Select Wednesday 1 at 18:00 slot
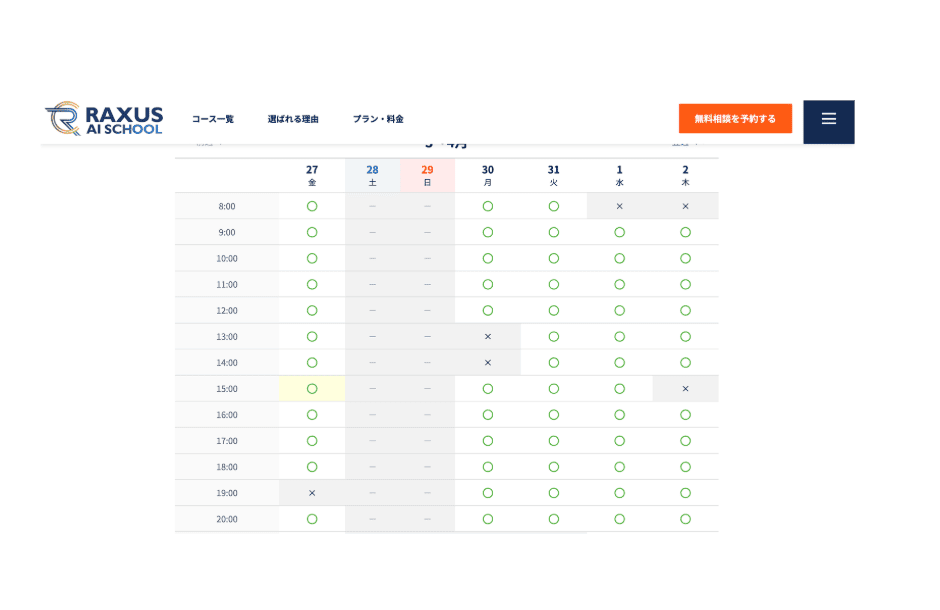Viewport: 940px width, 610px height. [620, 467]
